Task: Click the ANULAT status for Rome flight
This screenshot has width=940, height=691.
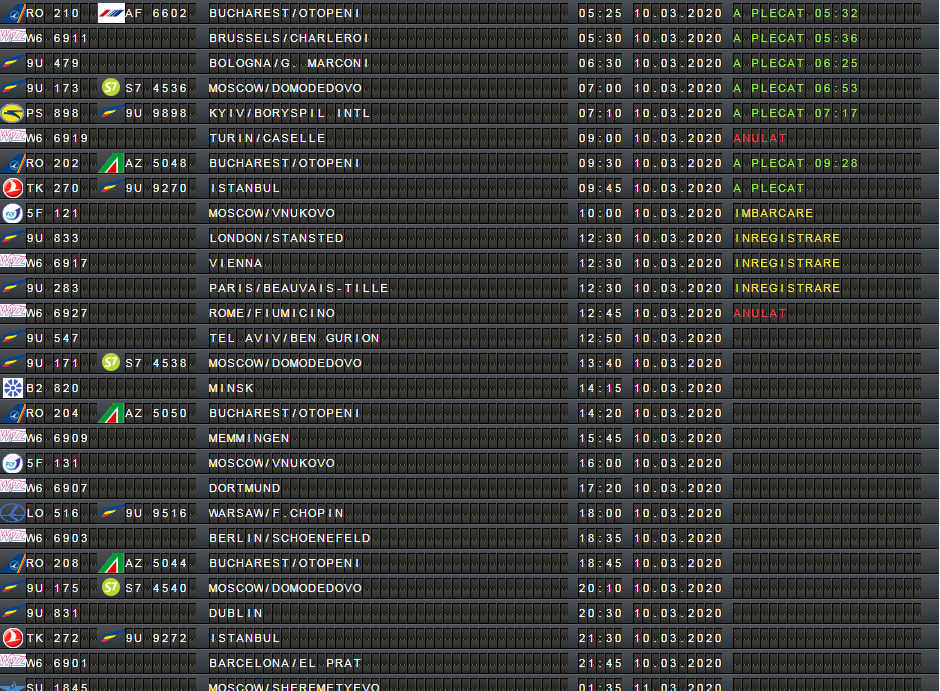Action: pos(760,313)
